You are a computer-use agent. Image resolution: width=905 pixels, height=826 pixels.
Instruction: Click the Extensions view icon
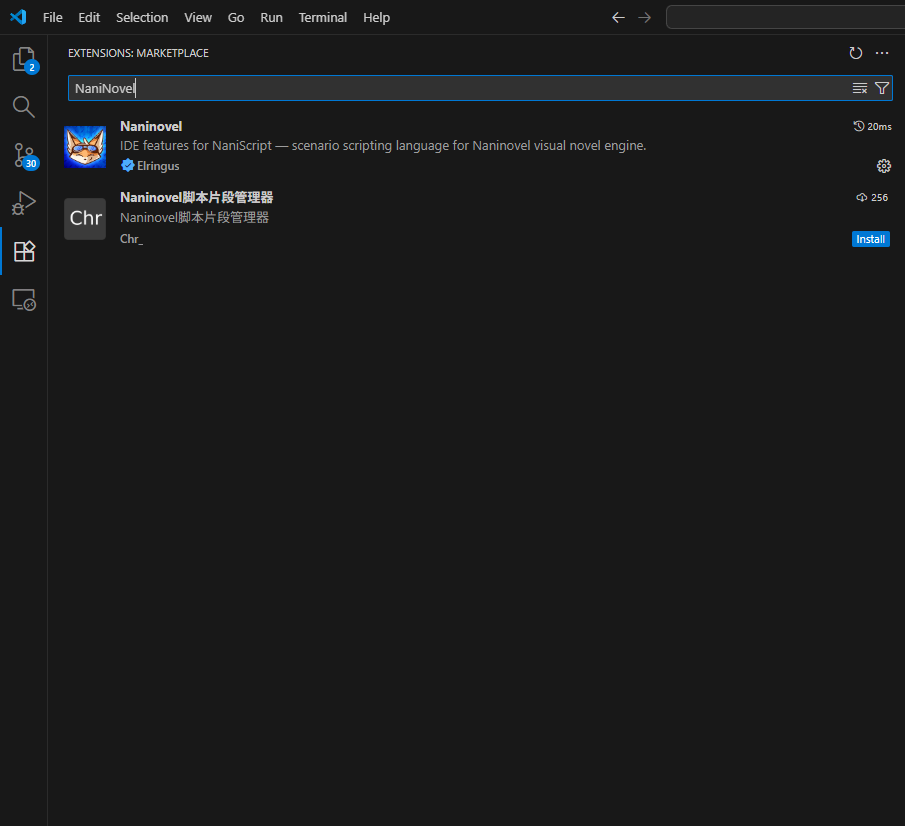(x=24, y=251)
